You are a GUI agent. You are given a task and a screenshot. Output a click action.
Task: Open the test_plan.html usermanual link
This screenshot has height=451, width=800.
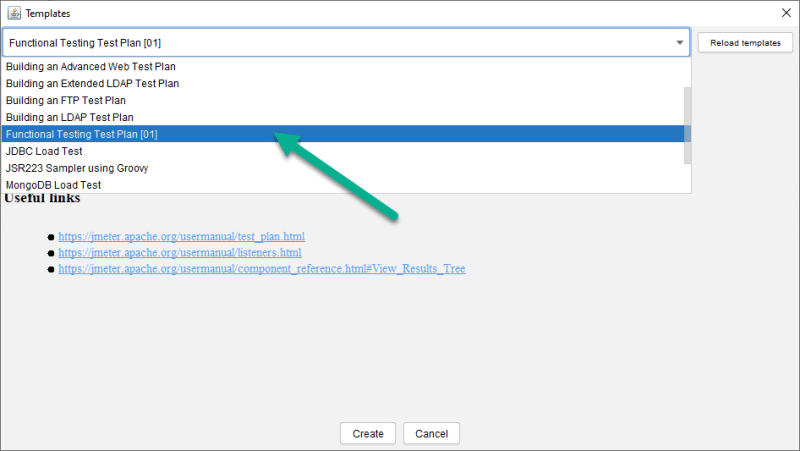point(182,236)
